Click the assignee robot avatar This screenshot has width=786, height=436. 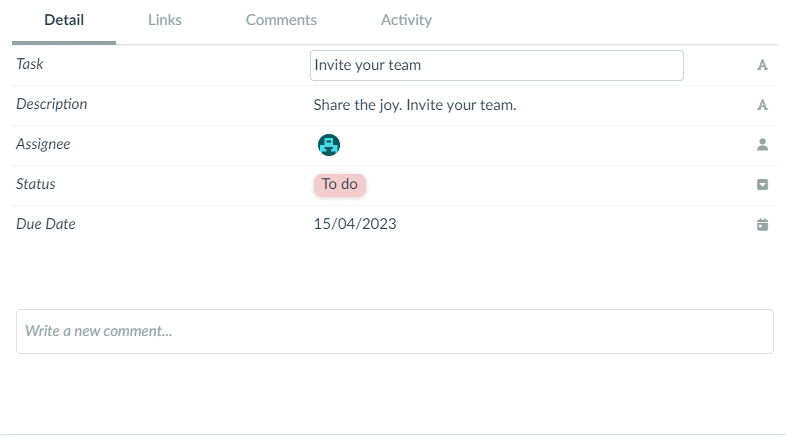[329, 145]
